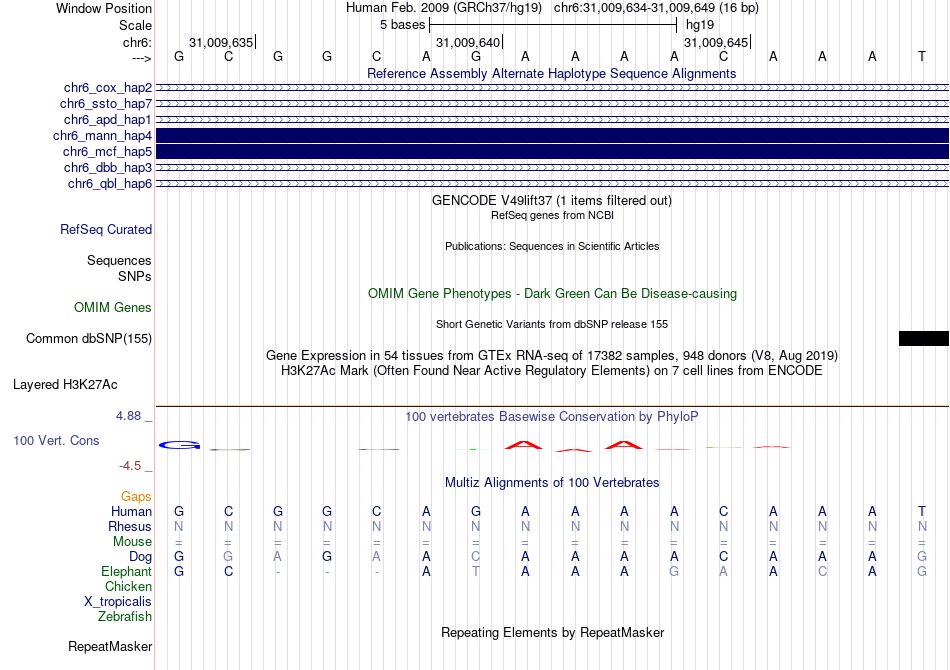Open Repeating Elements by RepeatMasker title
The width and height of the screenshot is (950, 670).
(553, 632)
